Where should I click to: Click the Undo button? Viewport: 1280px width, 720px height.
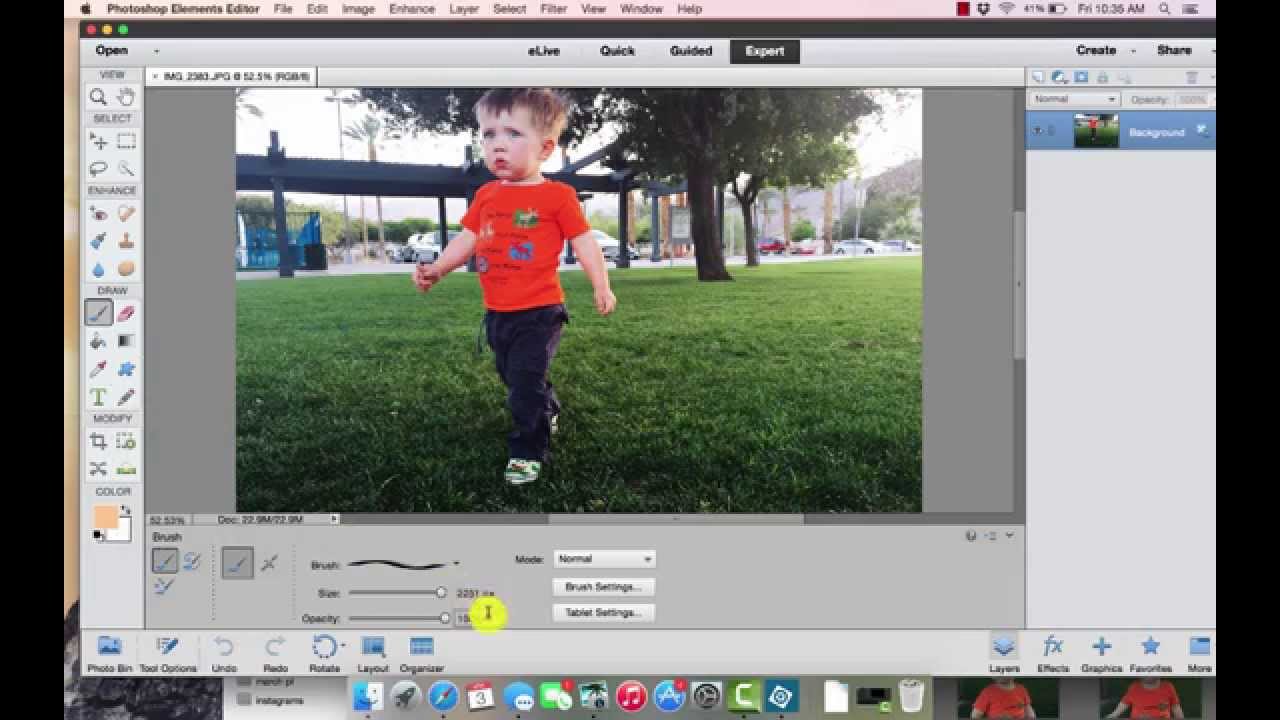click(x=224, y=654)
